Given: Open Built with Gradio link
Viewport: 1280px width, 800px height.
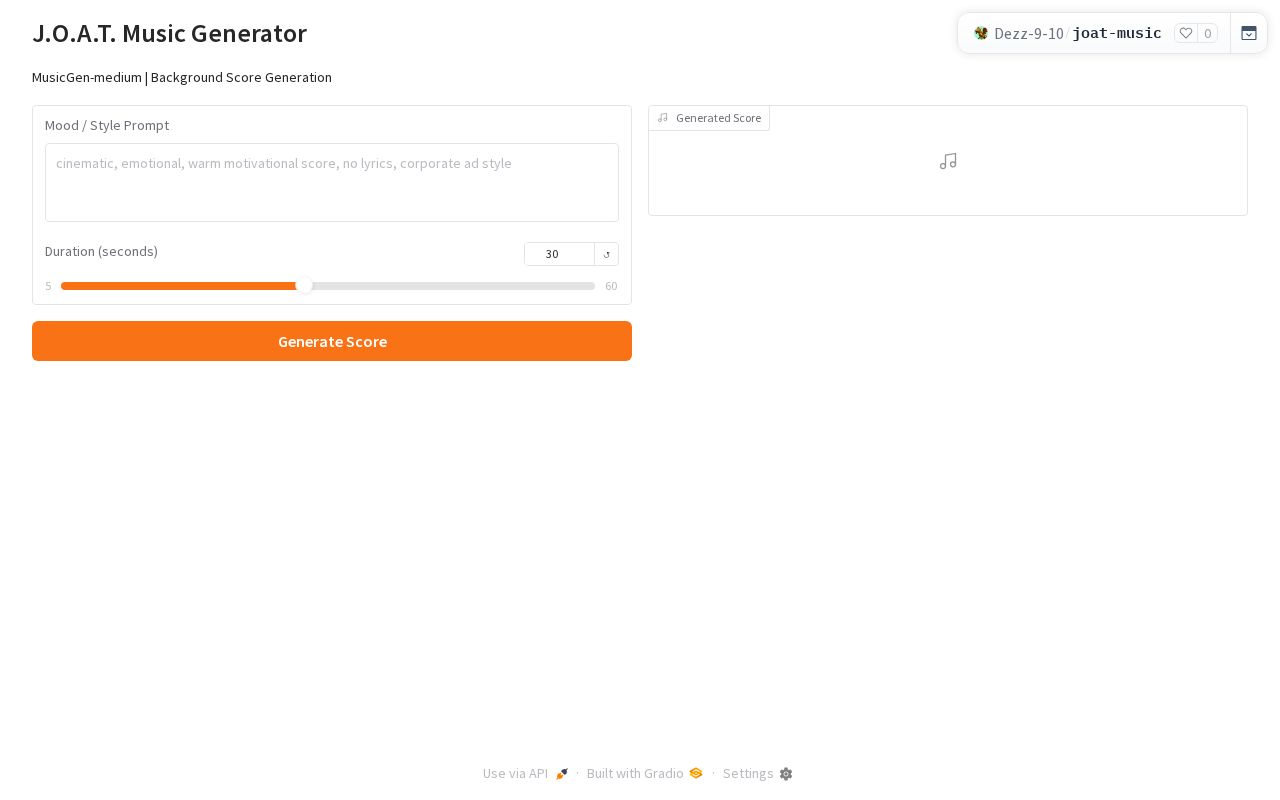Looking at the screenshot, I should [645, 773].
